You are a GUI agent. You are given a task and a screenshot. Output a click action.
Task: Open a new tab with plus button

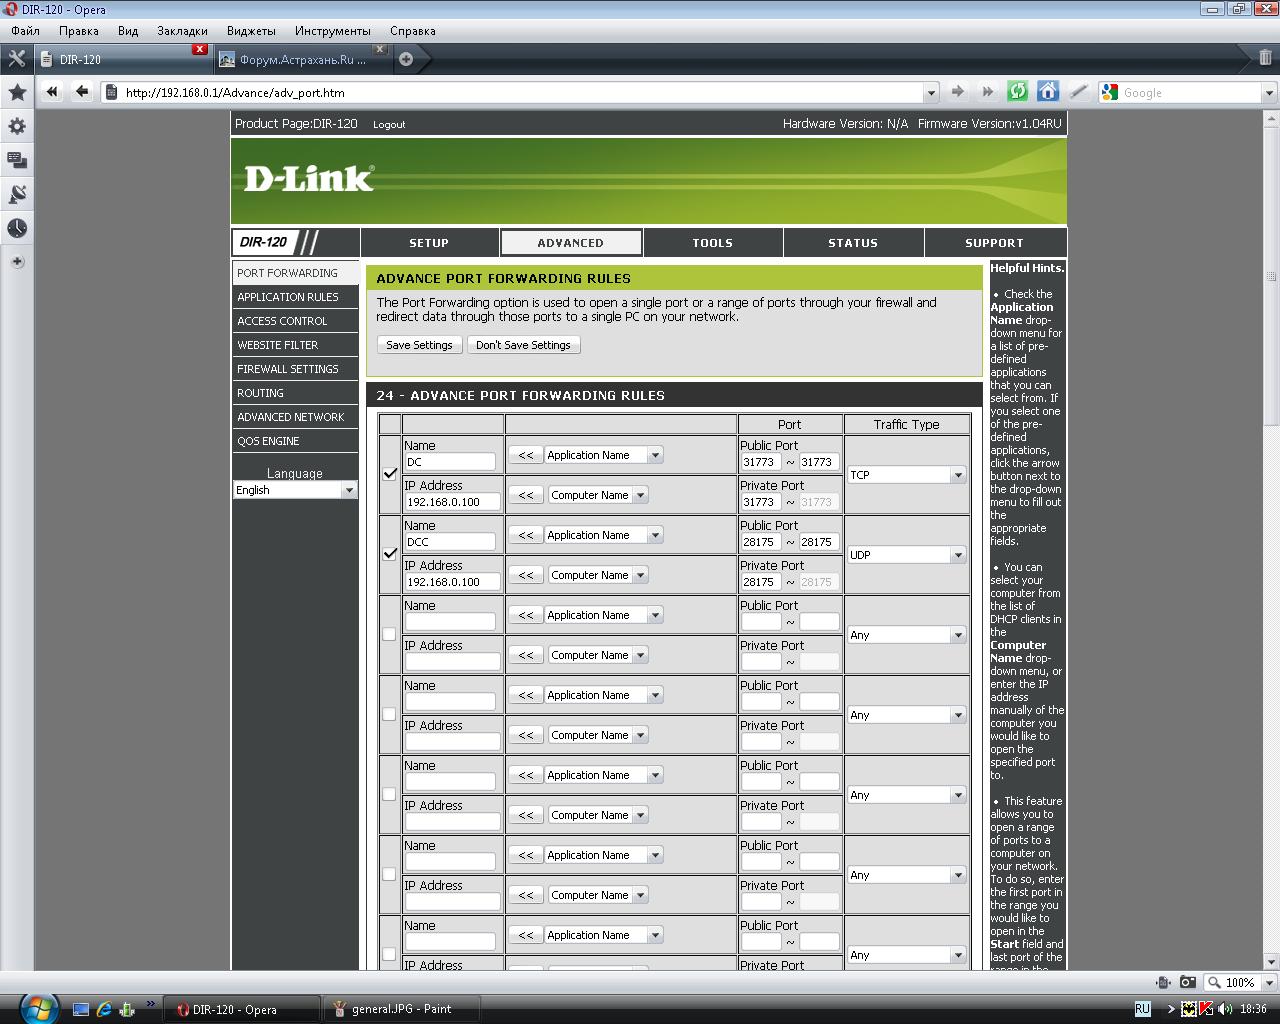point(406,59)
